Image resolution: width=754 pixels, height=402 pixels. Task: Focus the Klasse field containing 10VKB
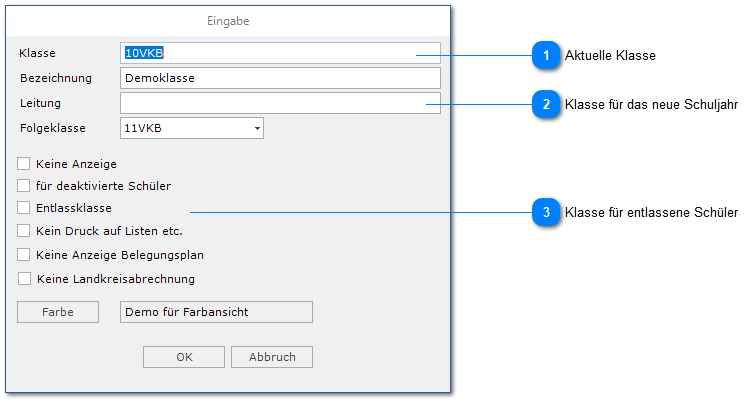[x=280, y=53]
